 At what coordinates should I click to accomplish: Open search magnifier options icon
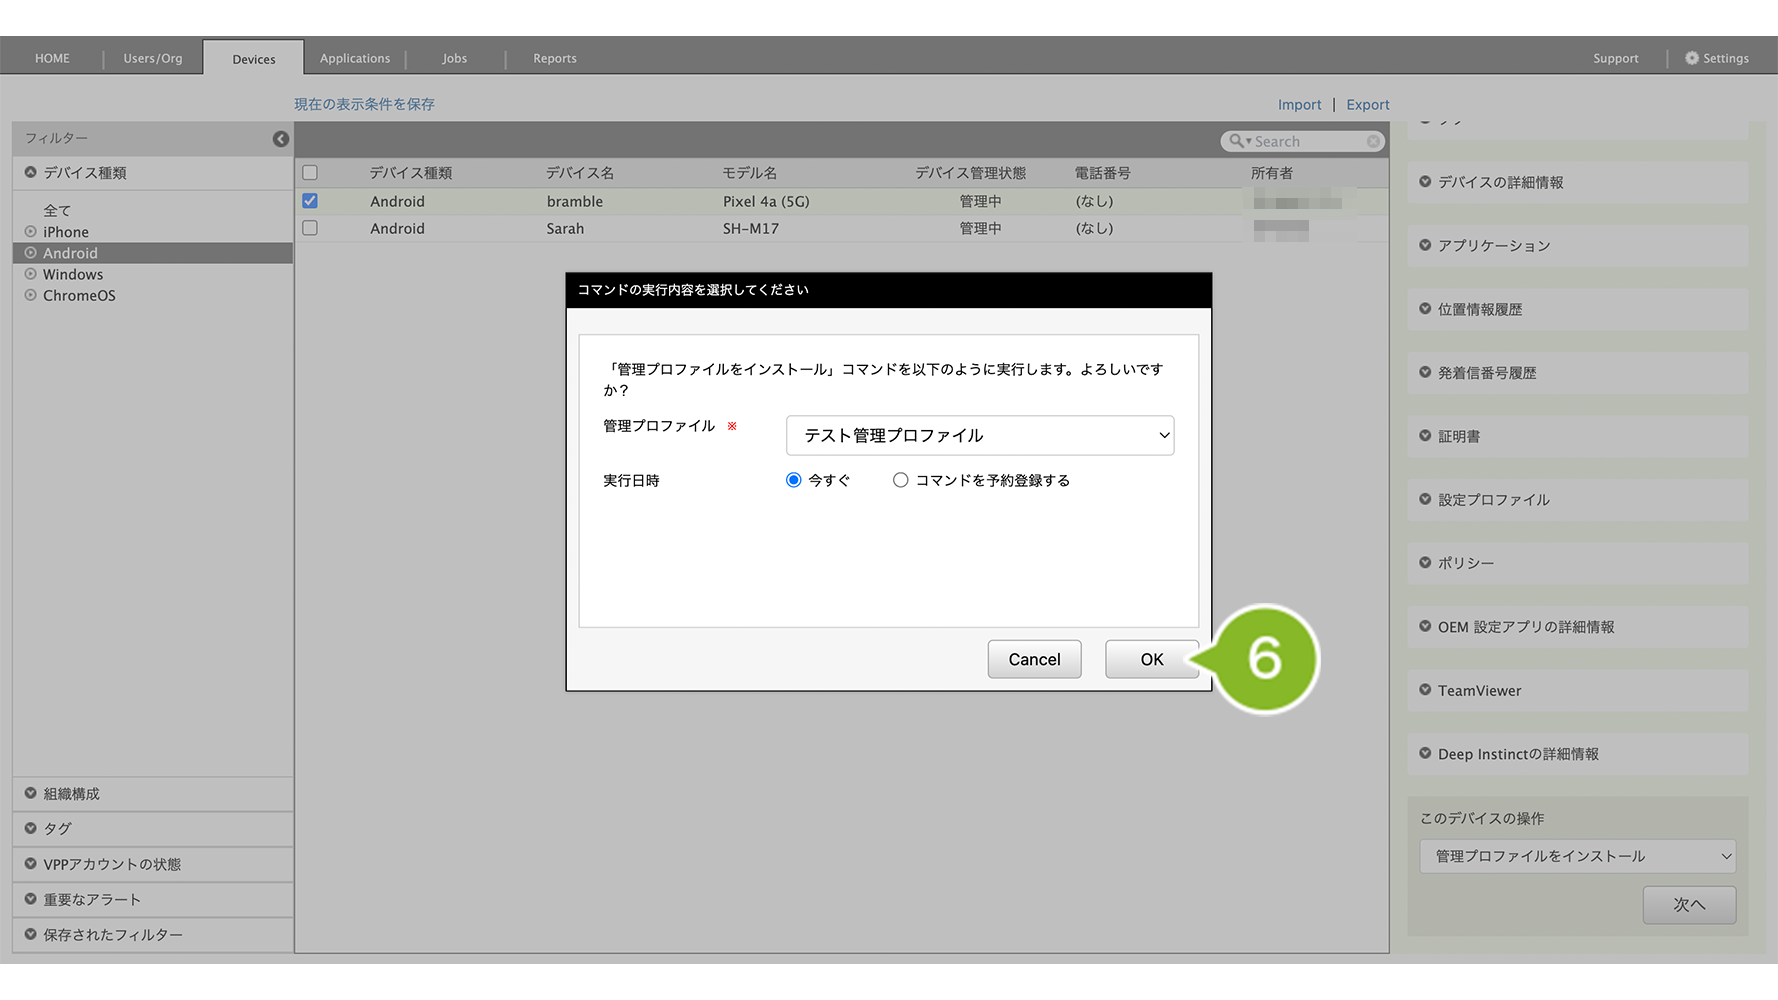point(1240,142)
